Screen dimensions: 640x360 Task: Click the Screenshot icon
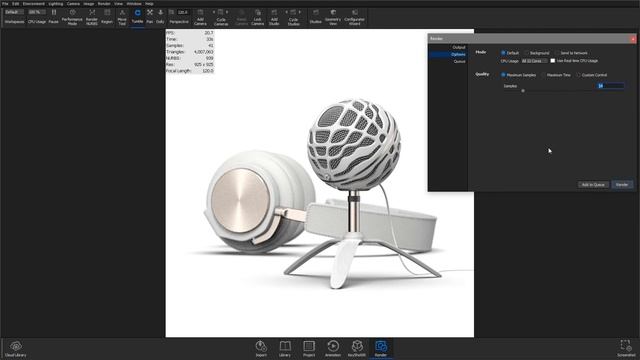626,346
